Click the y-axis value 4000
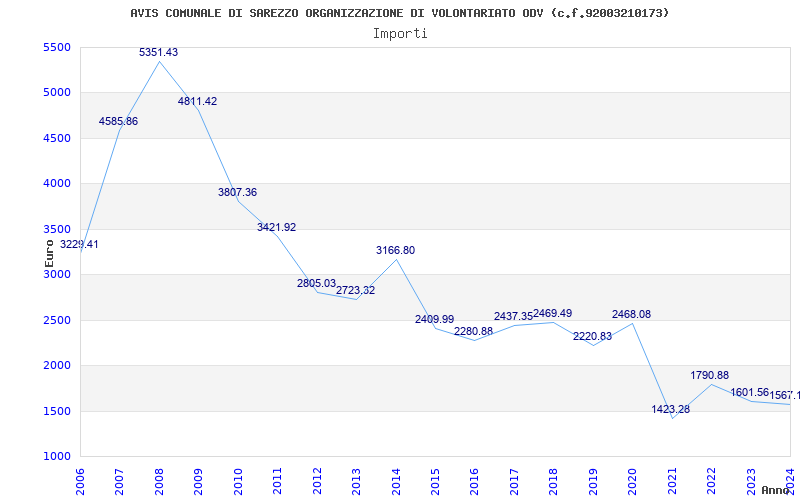Viewport: 800px width, 500px height. click(x=57, y=184)
